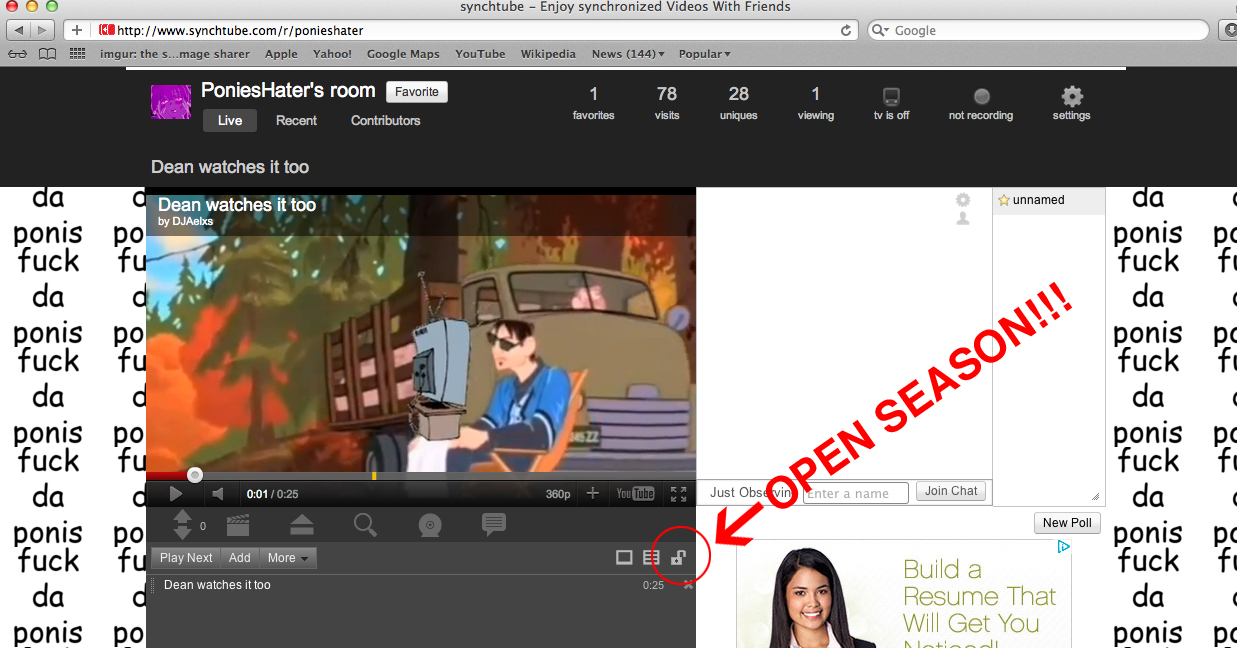Screen dimensions: 1237x648
Task: Select the Contributors tab
Action: coord(385,120)
